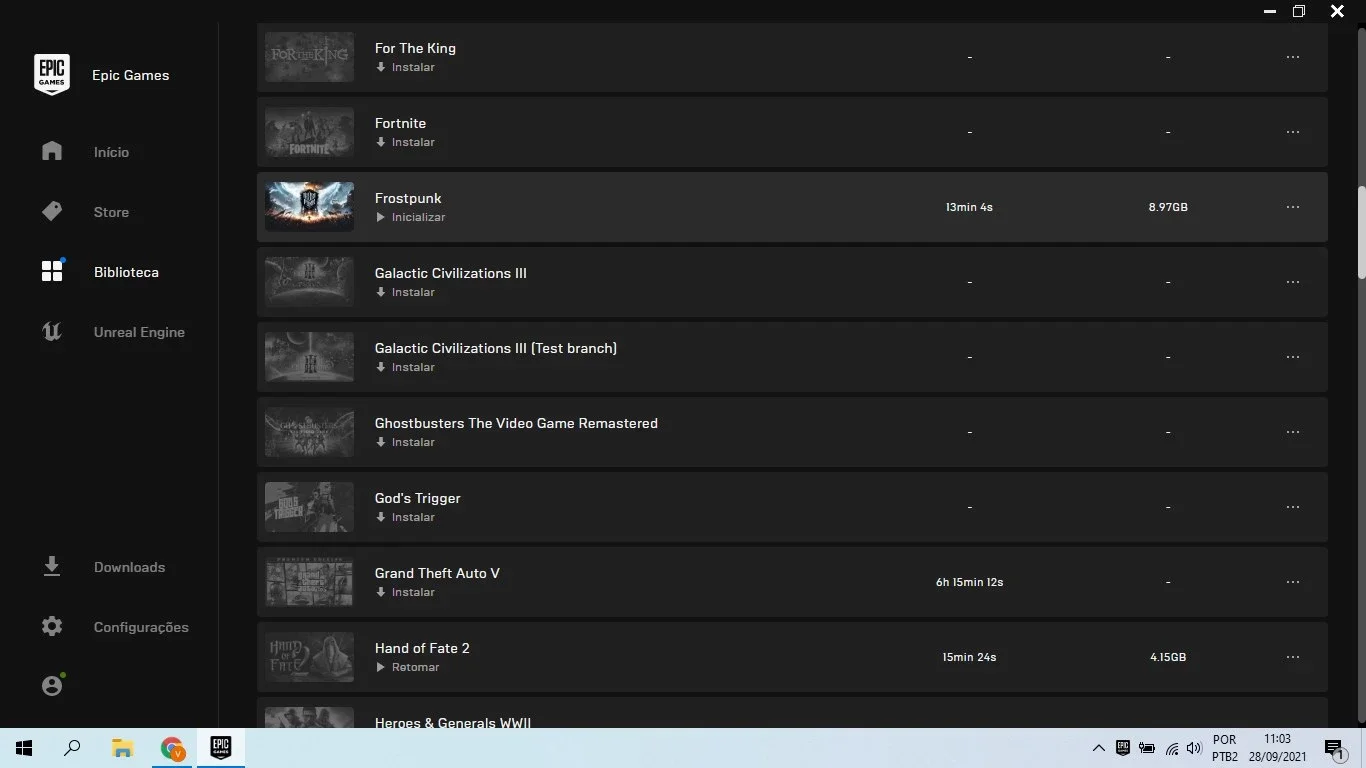Open Chrome from the taskbar
1366x768 pixels.
click(x=172, y=748)
